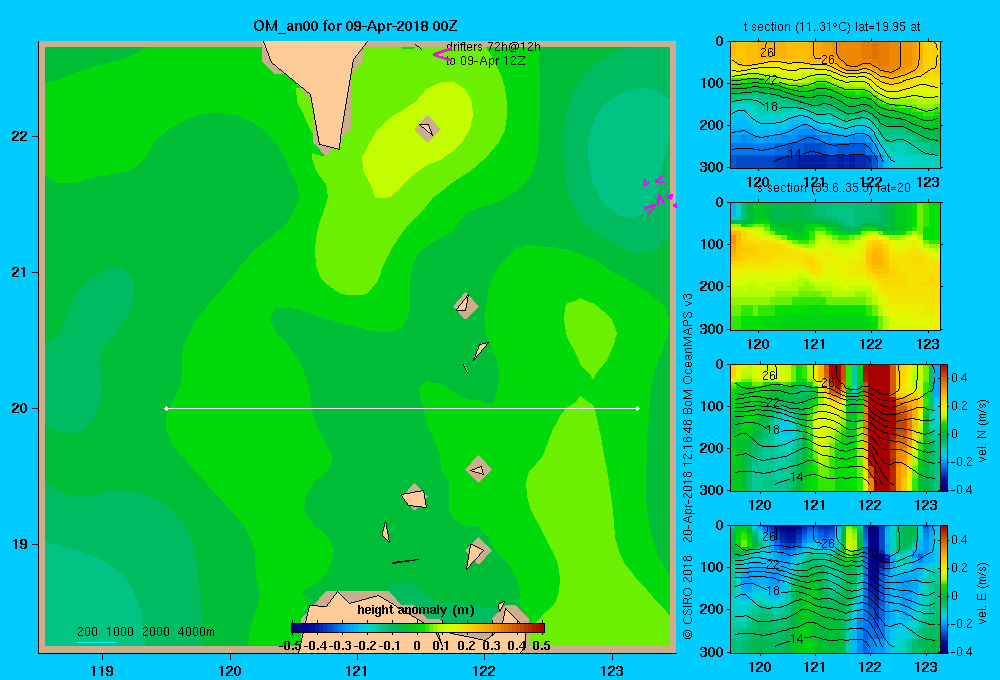Click the 'vel. N (m/s)' color bar
The height and width of the screenshot is (680, 1000).
(944, 427)
